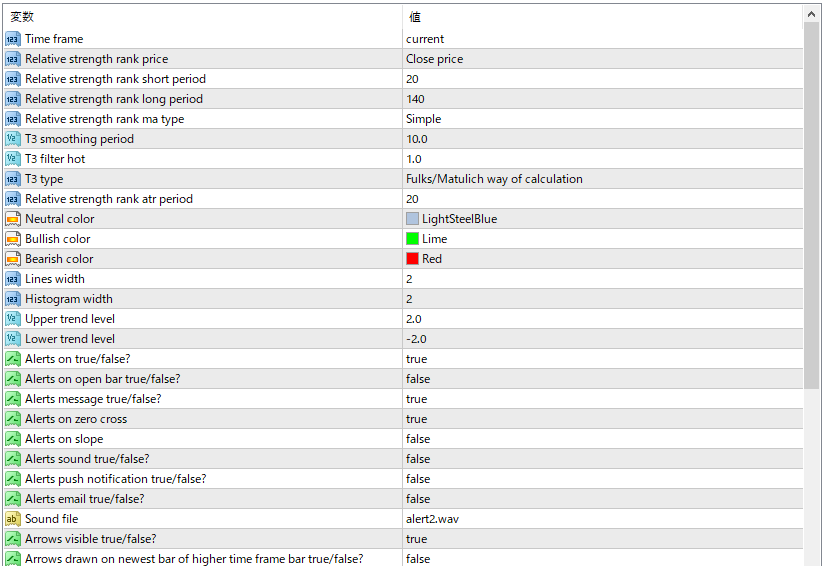Click the Alerts on zero cross boolean icon
The width and height of the screenshot is (823, 566).
coord(12,419)
